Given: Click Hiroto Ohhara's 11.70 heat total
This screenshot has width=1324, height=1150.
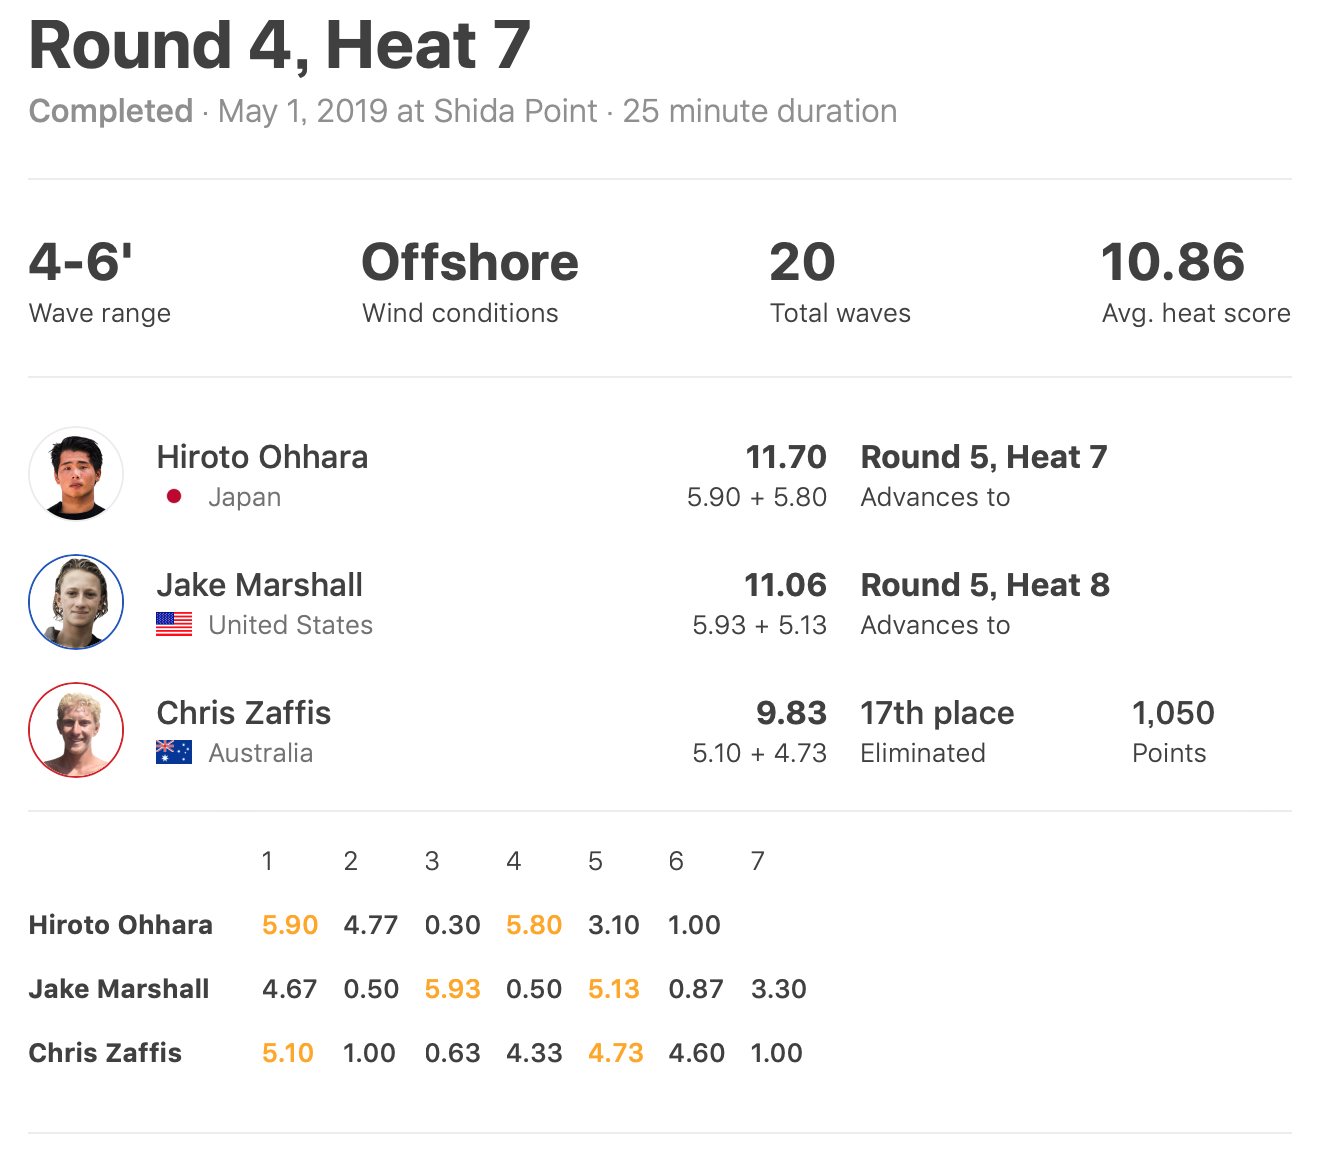Looking at the screenshot, I should [x=785, y=457].
